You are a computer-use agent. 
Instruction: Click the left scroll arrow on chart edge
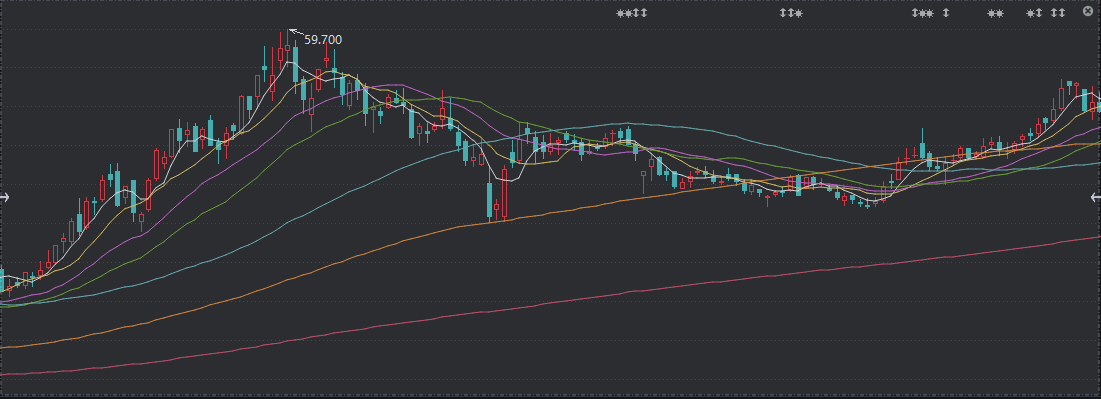(4, 197)
